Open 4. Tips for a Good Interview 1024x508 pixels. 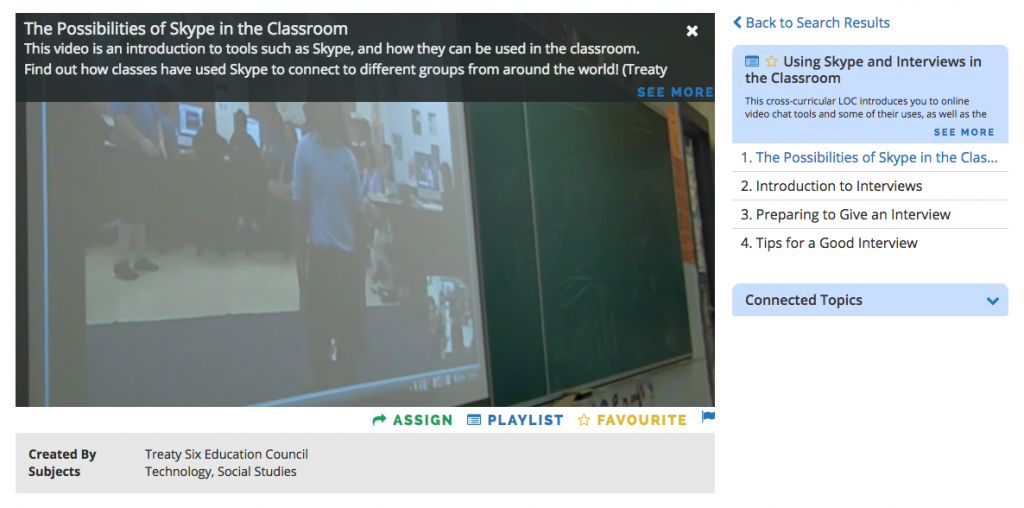[x=870, y=243]
